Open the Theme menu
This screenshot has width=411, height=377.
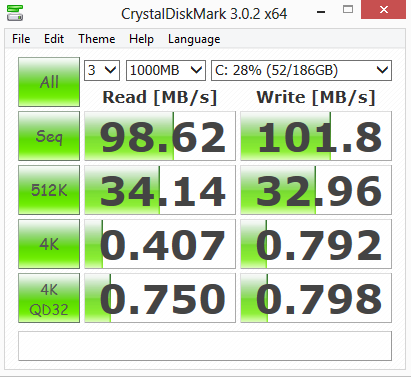click(x=97, y=39)
